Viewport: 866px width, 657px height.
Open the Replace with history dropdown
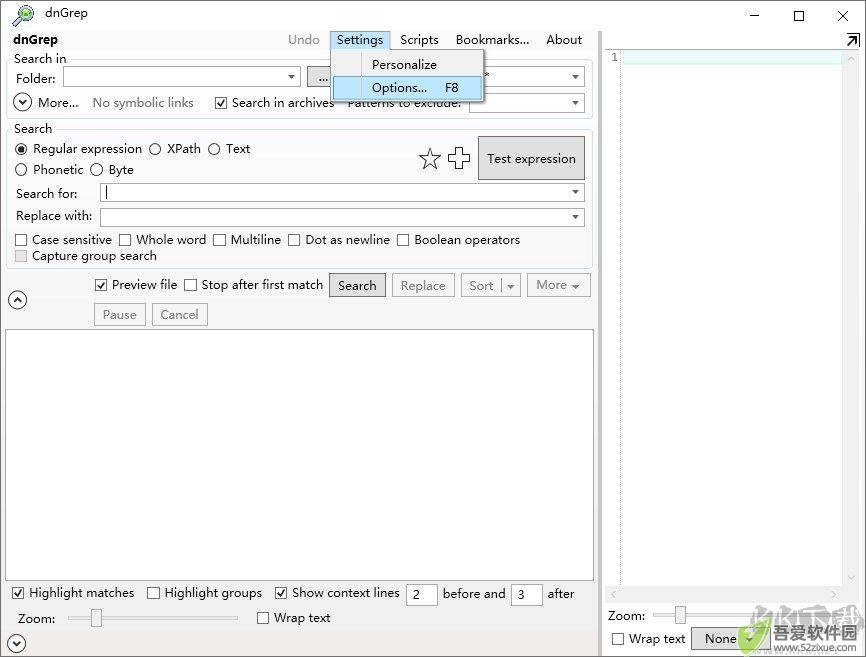click(x=575, y=217)
